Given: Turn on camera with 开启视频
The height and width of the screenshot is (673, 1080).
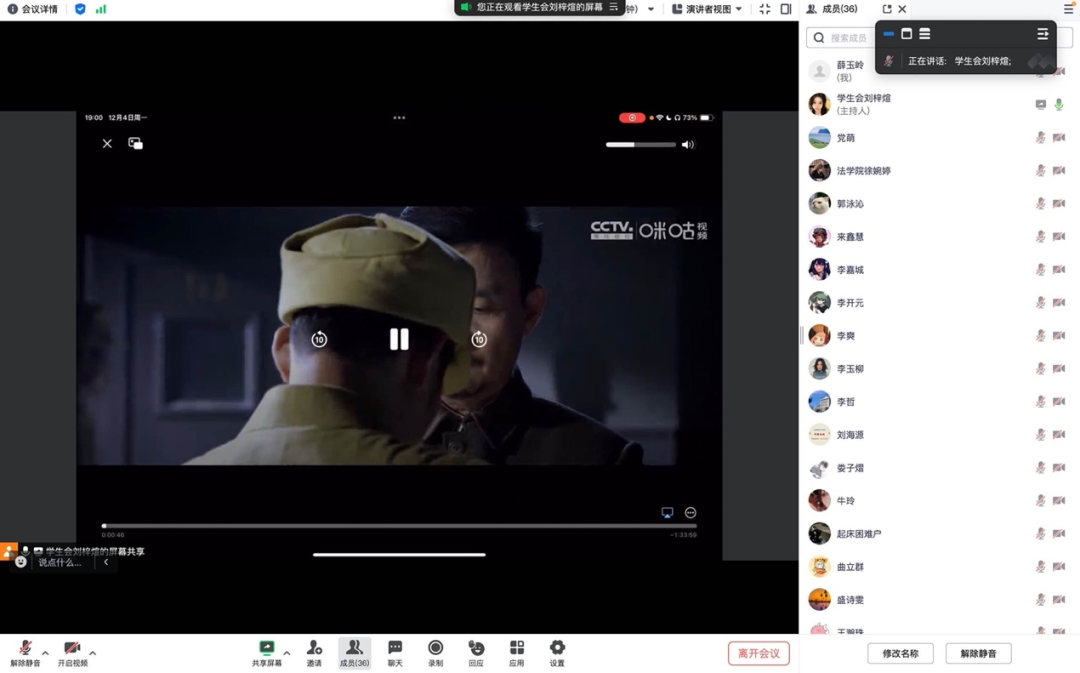Looking at the screenshot, I should coord(72,650).
